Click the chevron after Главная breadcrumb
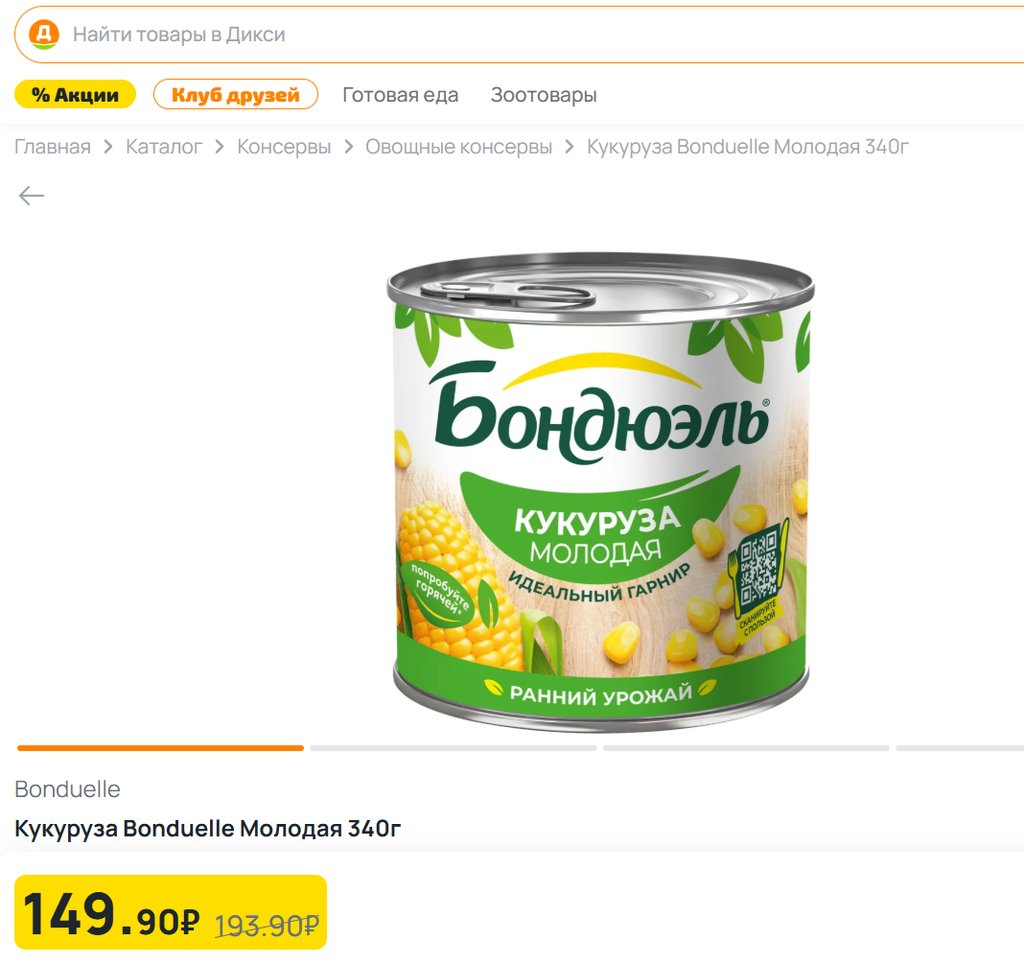1024x964 pixels. coord(108,148)
